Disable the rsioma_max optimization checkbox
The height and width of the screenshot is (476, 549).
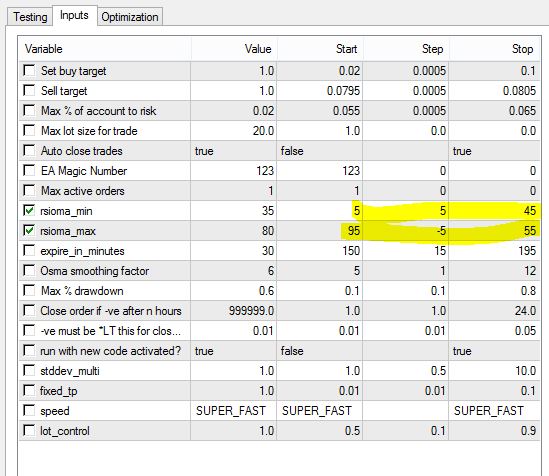[29, 230]
